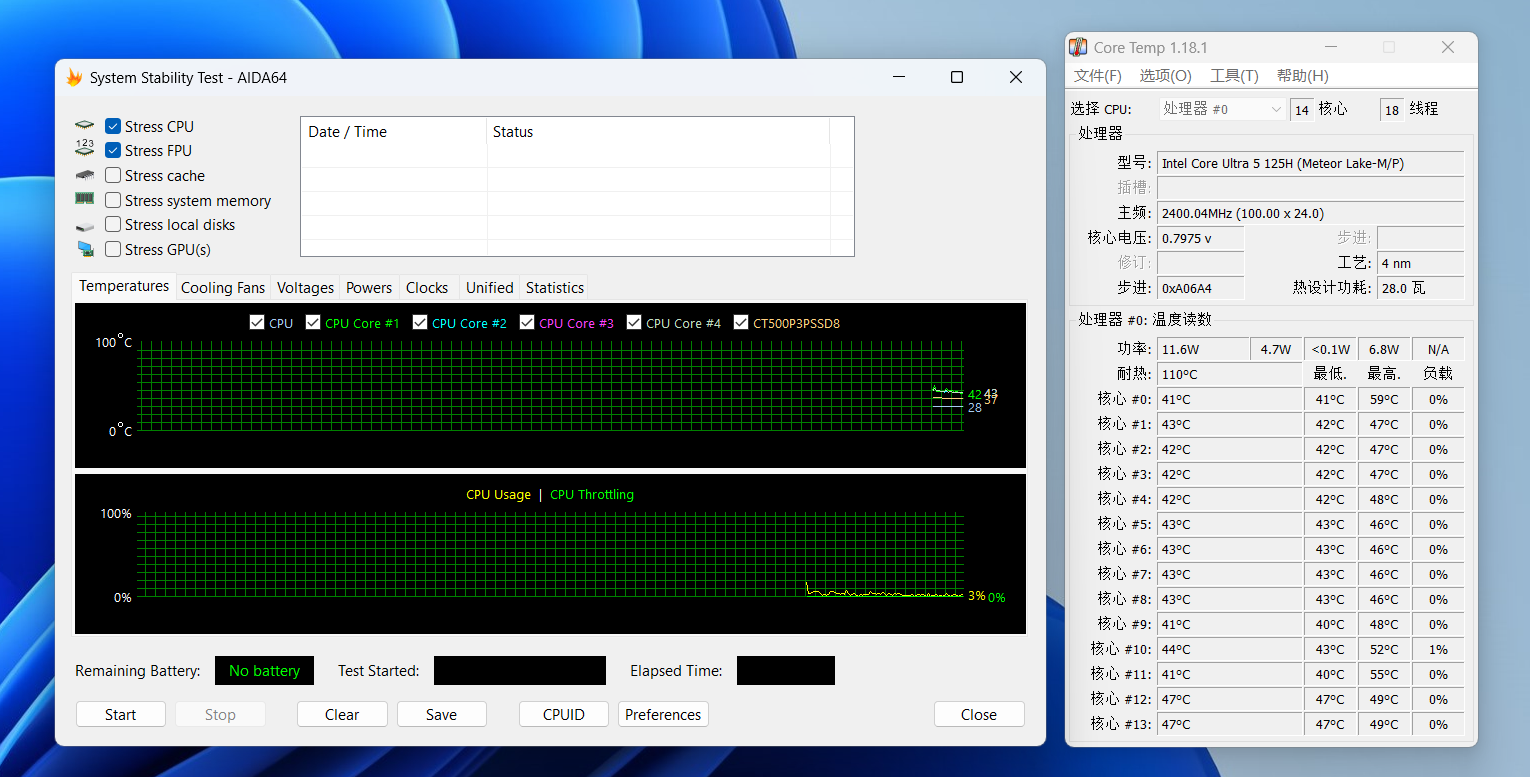Viewport: 1530px width, 777px height.
Task: Toggle the CPU Core #2 graph checkbox
Action: pos(420,322)
